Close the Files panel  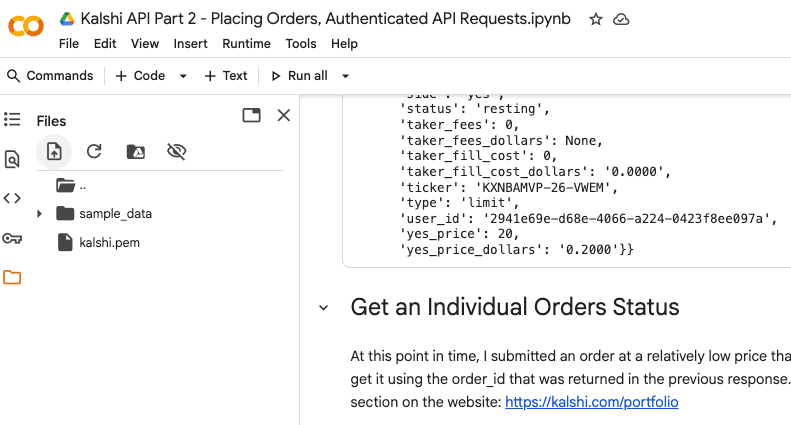tap(283, 116)
